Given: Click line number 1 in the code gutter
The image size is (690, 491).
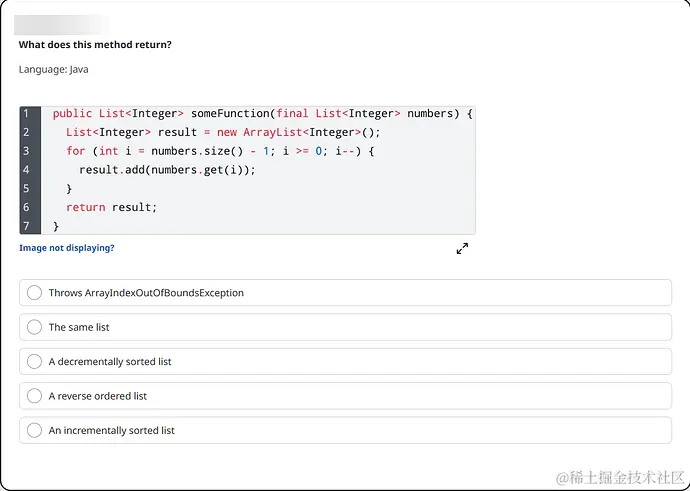Looking at the screenshot, I should click(x=26, y=114).
